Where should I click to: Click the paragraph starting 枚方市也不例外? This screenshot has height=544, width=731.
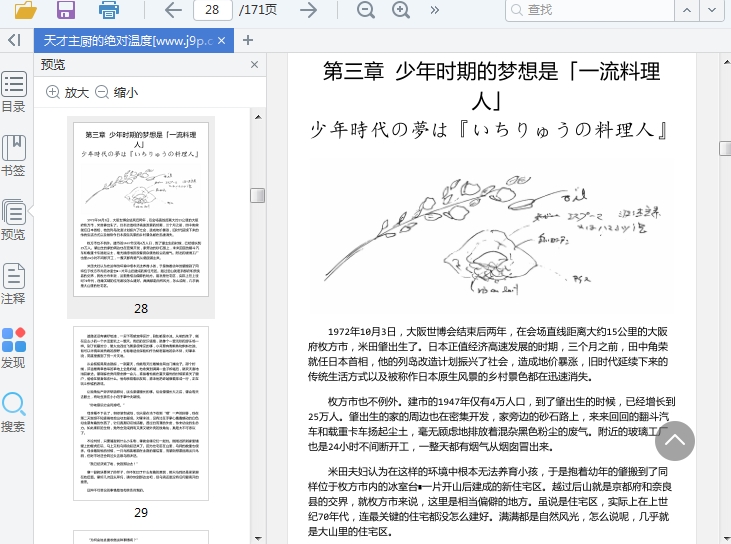(x=491, y=424)
